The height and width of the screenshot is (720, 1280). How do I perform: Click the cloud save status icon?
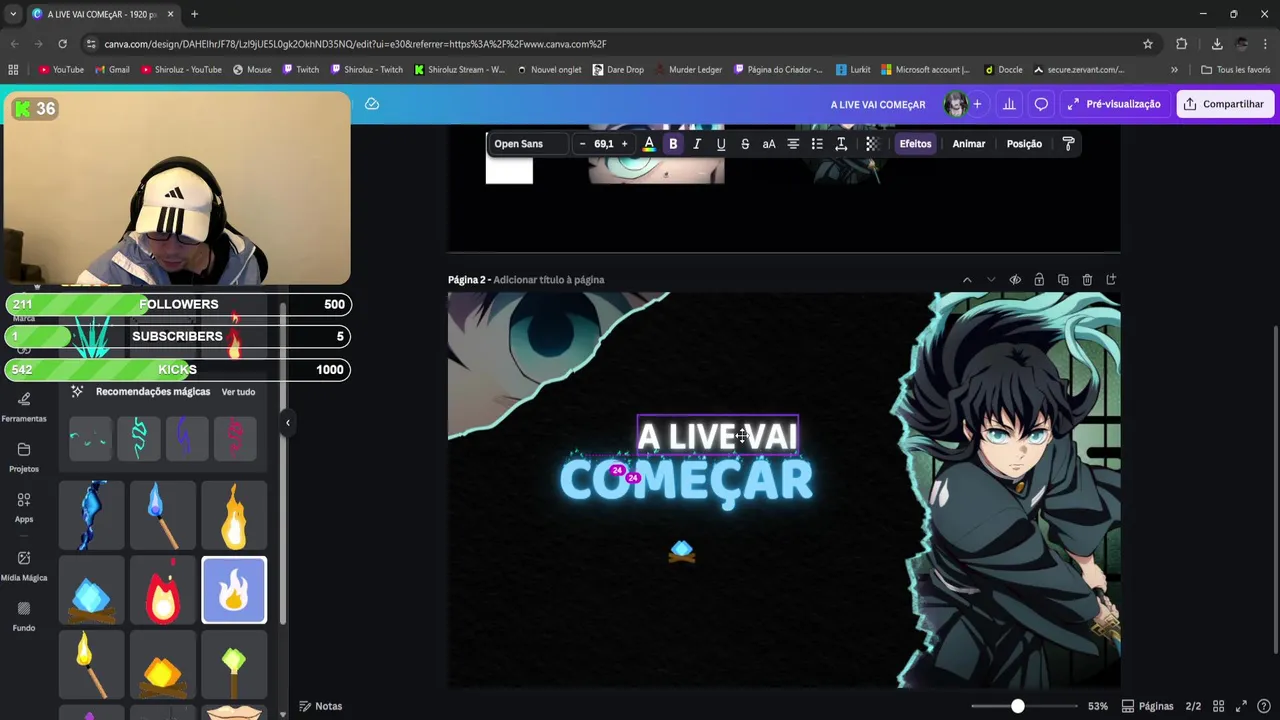(x=372, y=104)
